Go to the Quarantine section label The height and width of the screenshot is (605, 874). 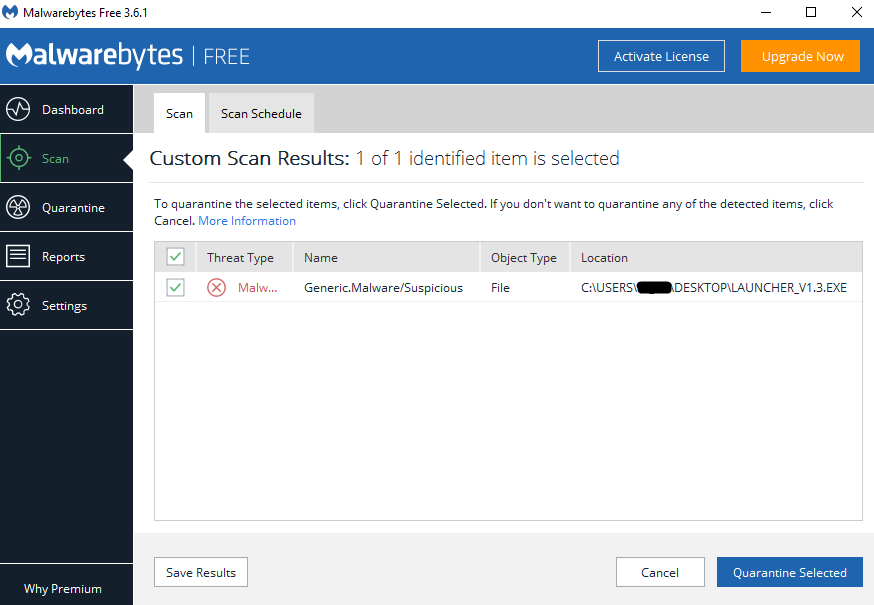click(x=74, y=207)
